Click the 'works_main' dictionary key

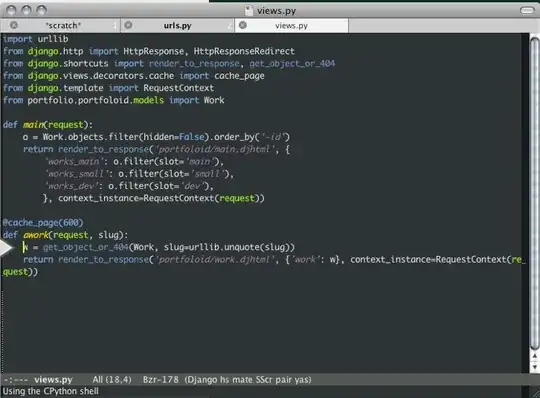(x=74, y=161)
